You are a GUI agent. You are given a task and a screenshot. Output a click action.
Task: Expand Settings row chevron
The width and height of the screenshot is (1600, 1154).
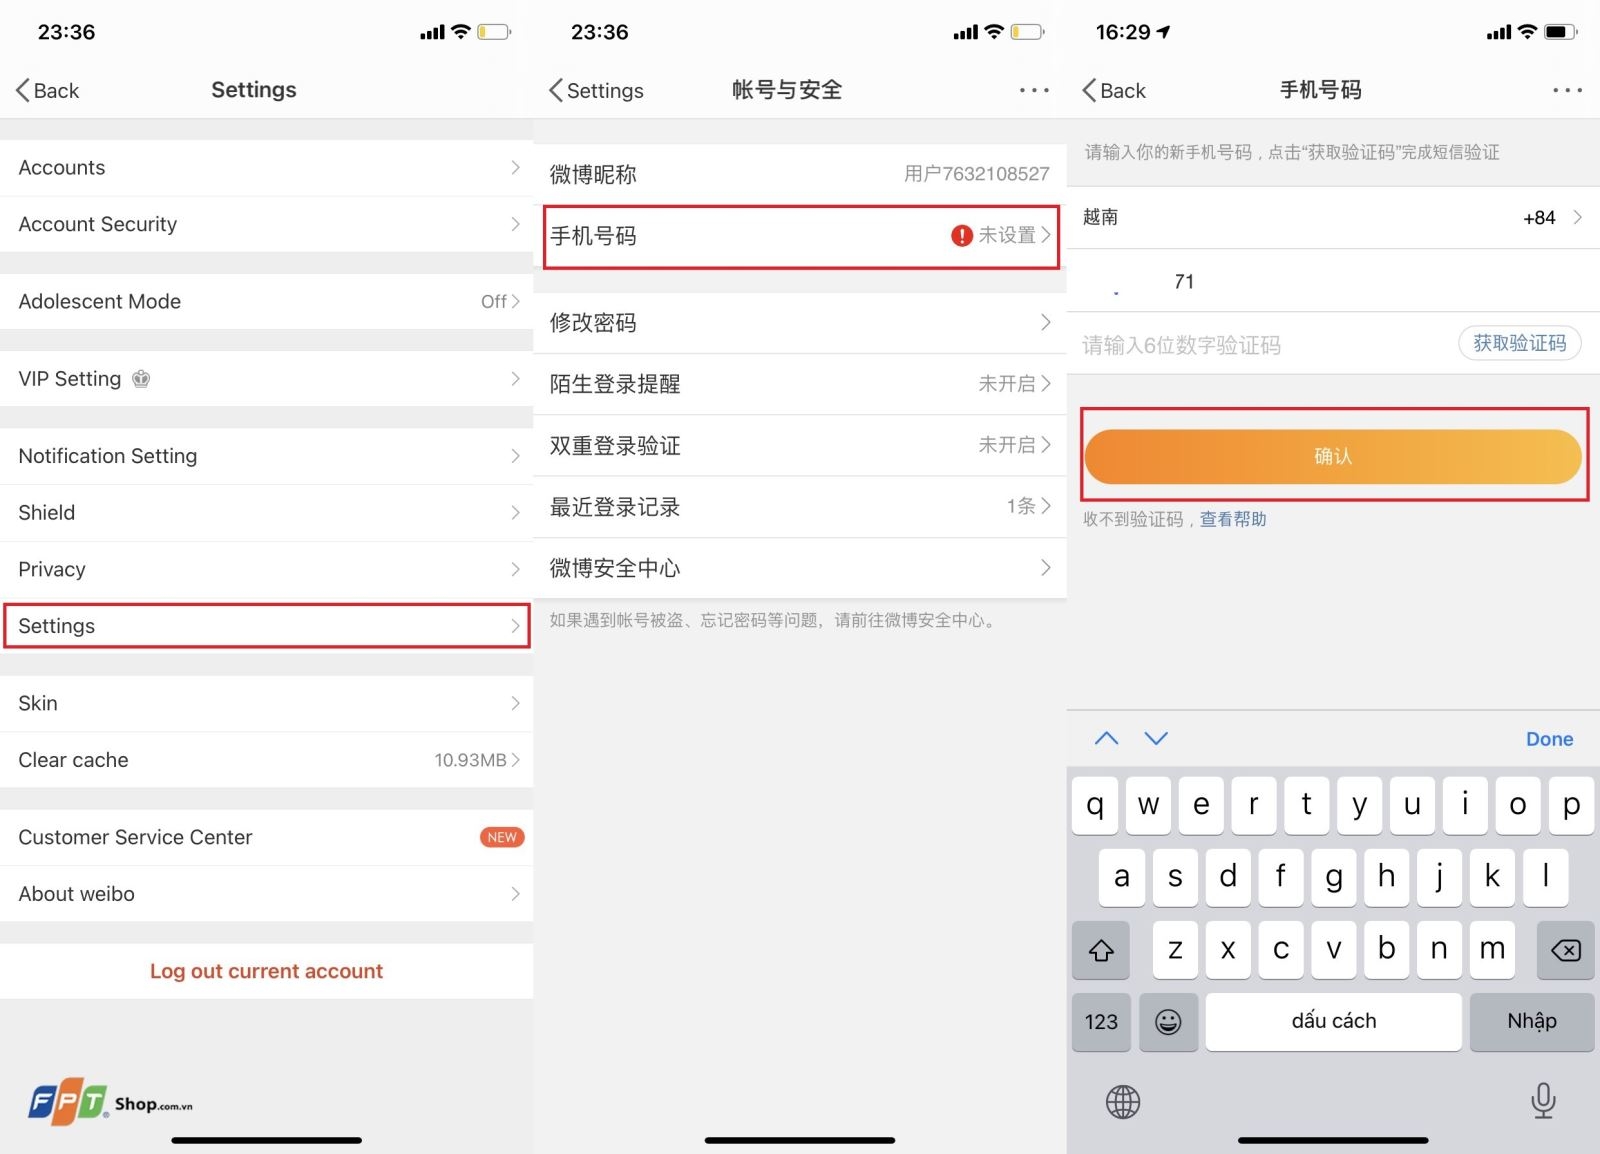(515, 626)
